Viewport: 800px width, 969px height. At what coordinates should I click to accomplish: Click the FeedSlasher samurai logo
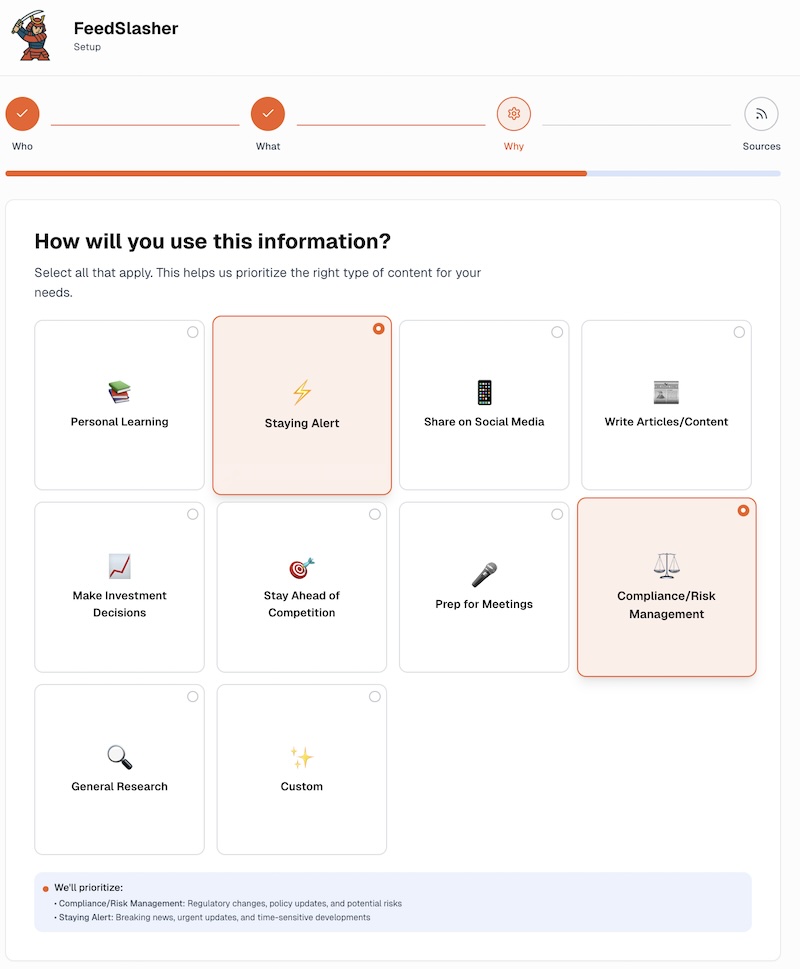tap(31, 37)
